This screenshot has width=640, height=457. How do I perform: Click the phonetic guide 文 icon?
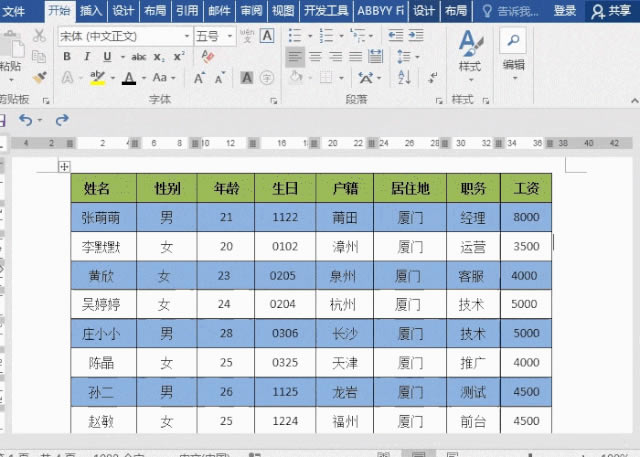click(x=247, y=36)
